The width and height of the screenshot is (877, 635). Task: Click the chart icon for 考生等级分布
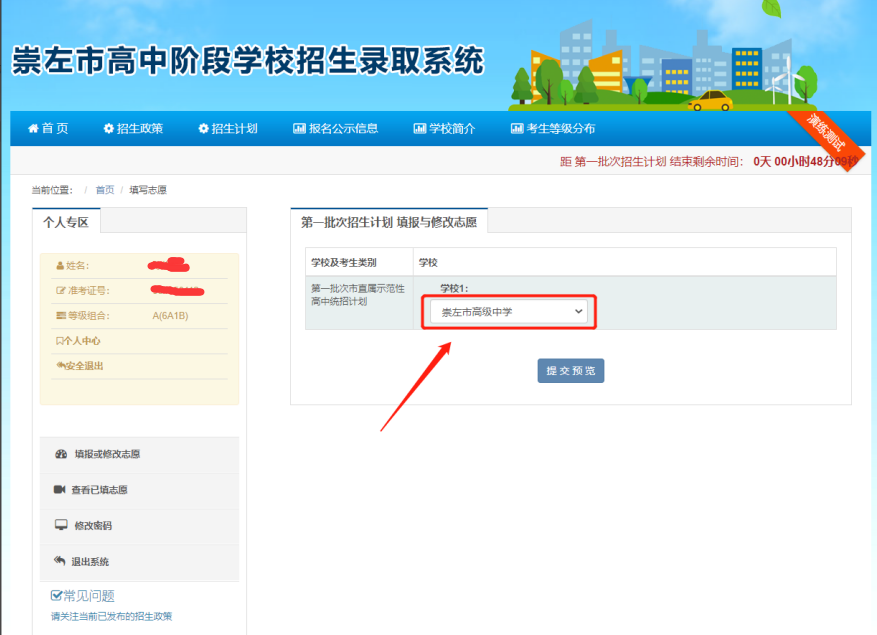click(516, 128)
